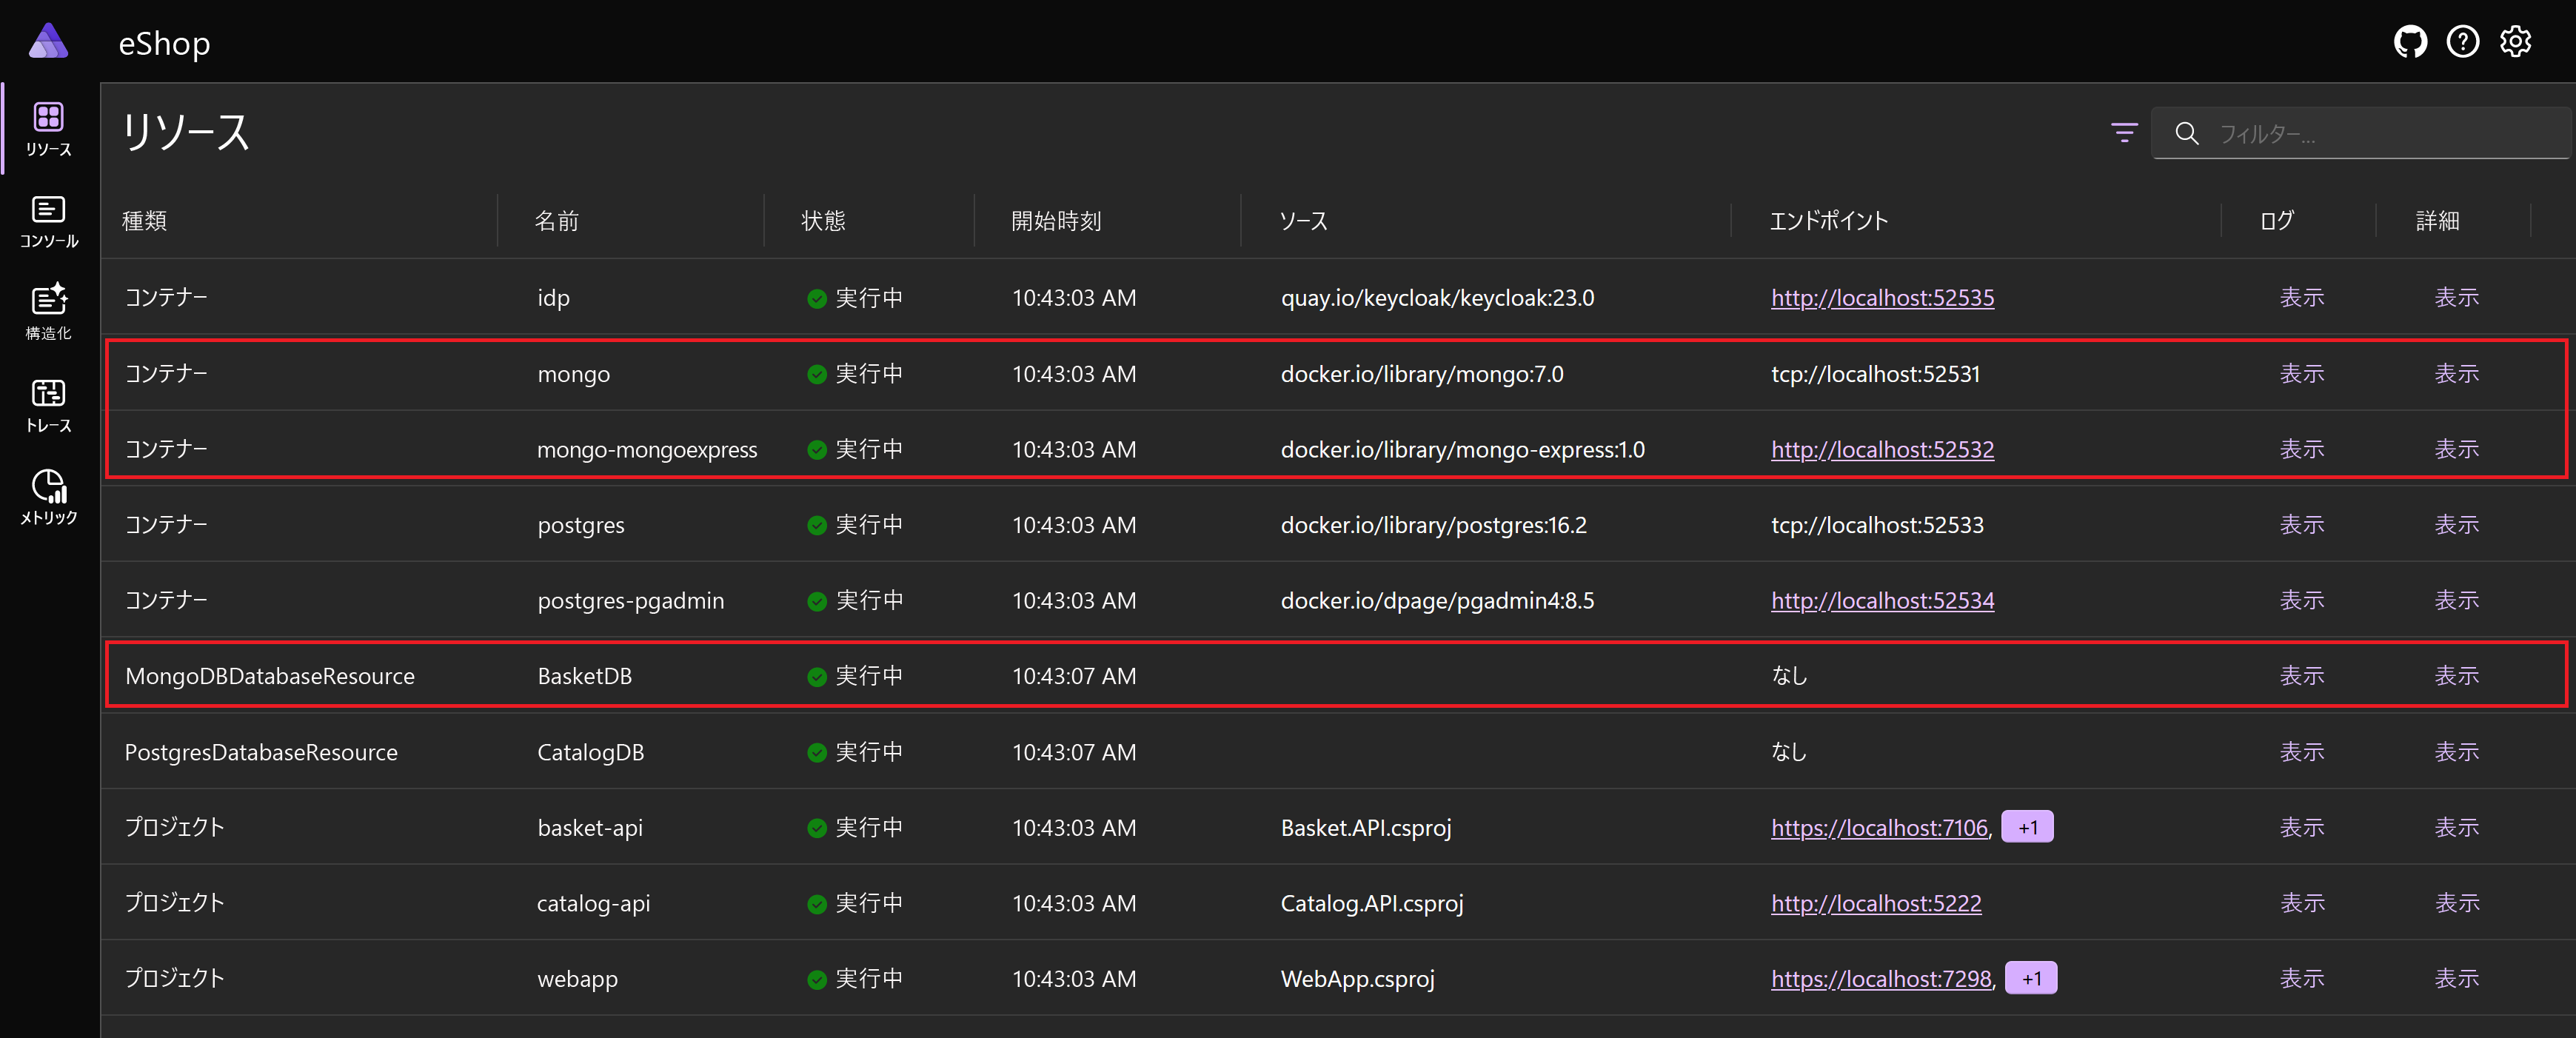
Task: Click the running status icon for mongo
Action: point(816,375)
